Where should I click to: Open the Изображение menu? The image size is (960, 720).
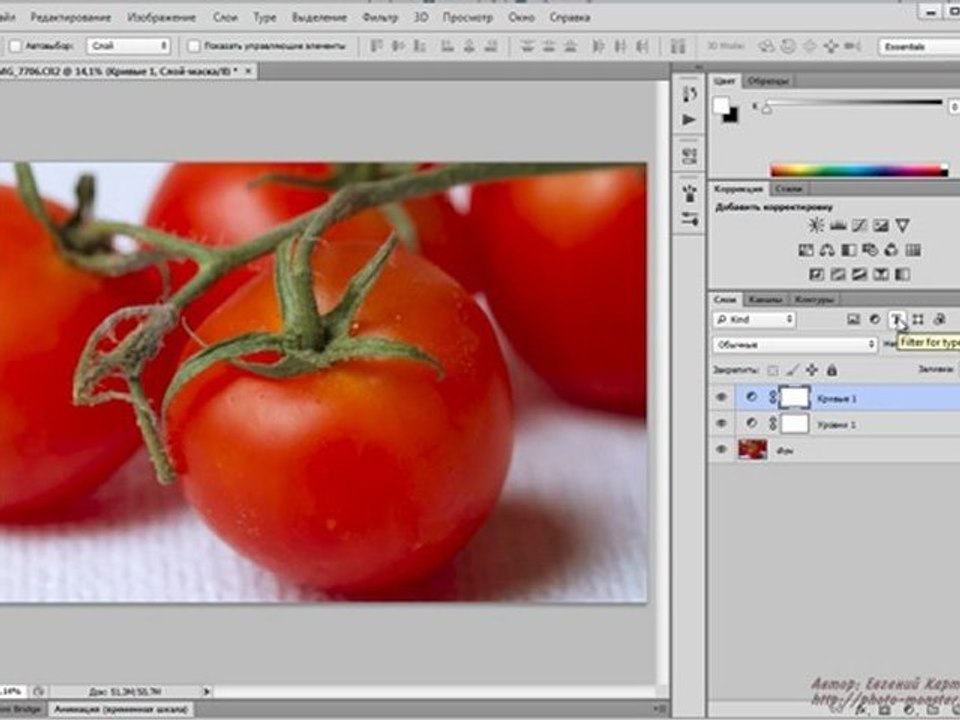(x=162, y=18)
